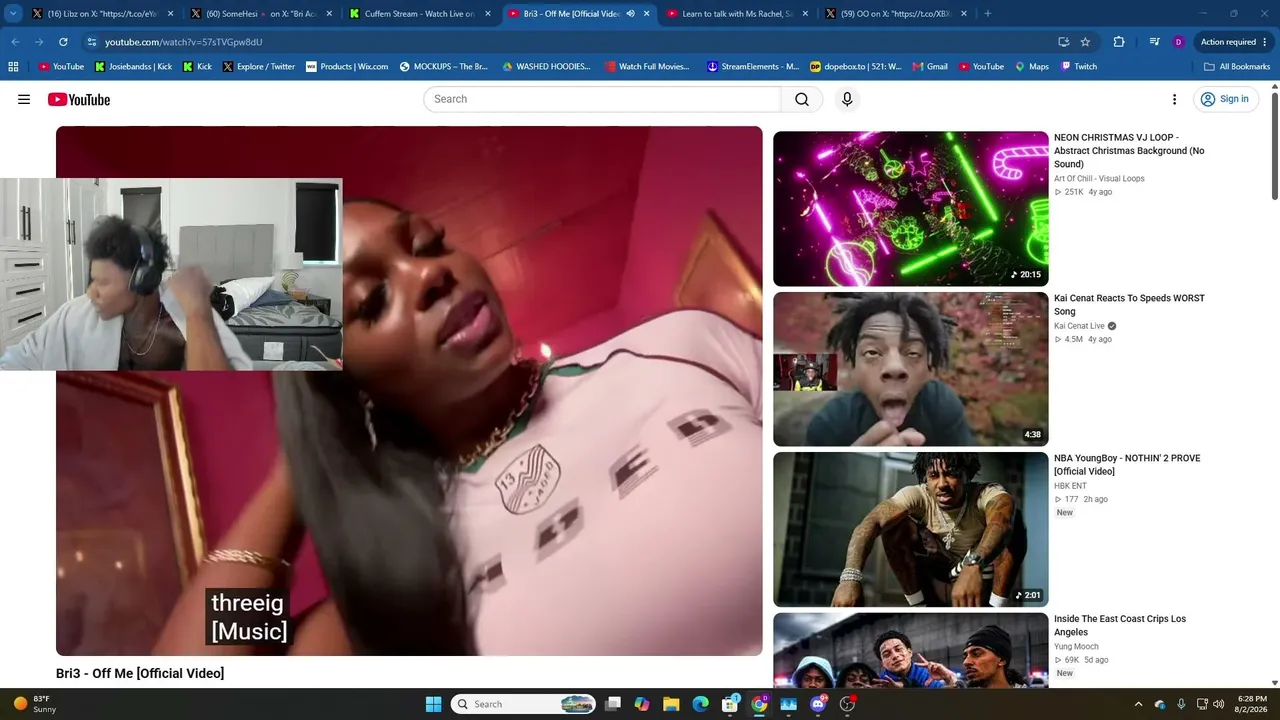Open the Maps bookmark
1280x720 pixels.
(1032, 67)
